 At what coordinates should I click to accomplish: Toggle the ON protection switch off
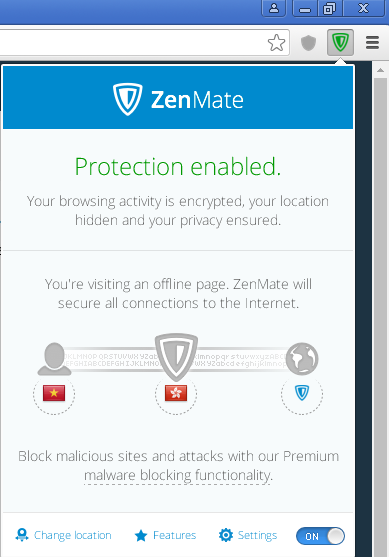pyautogui.click(x=320, y=536)
